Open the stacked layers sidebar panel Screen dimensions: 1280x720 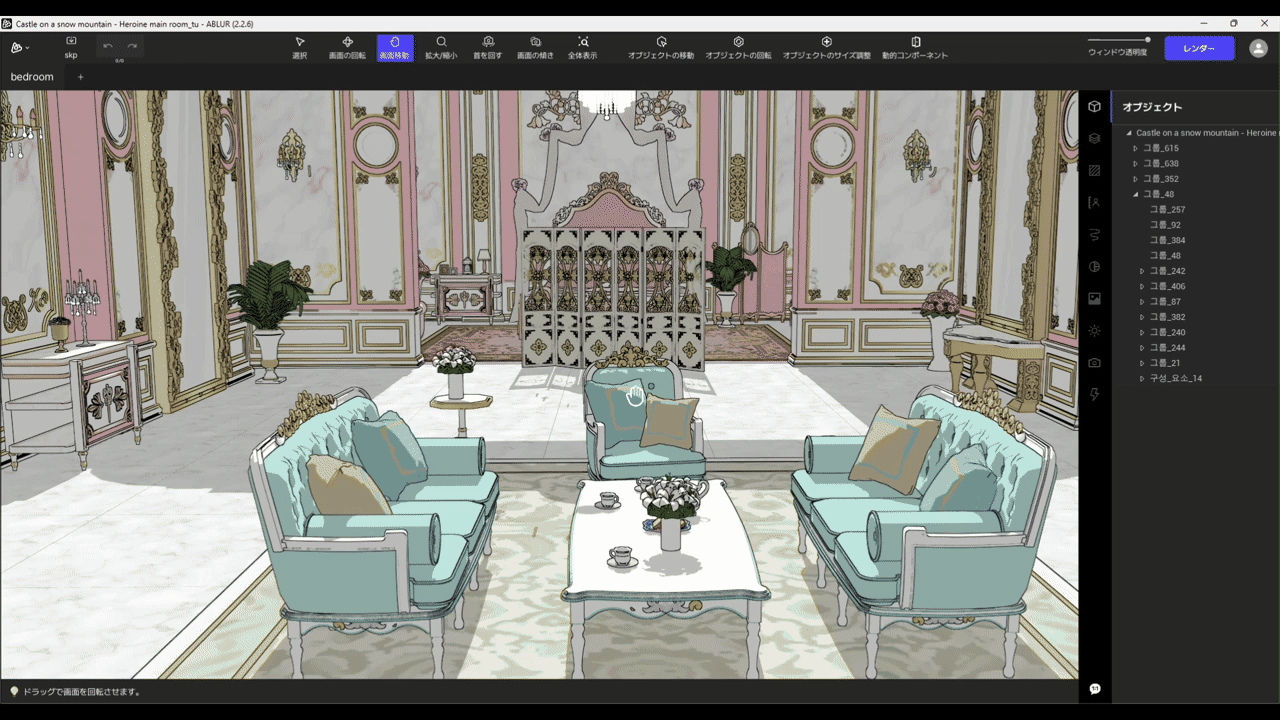click(x=1095, y=139)
